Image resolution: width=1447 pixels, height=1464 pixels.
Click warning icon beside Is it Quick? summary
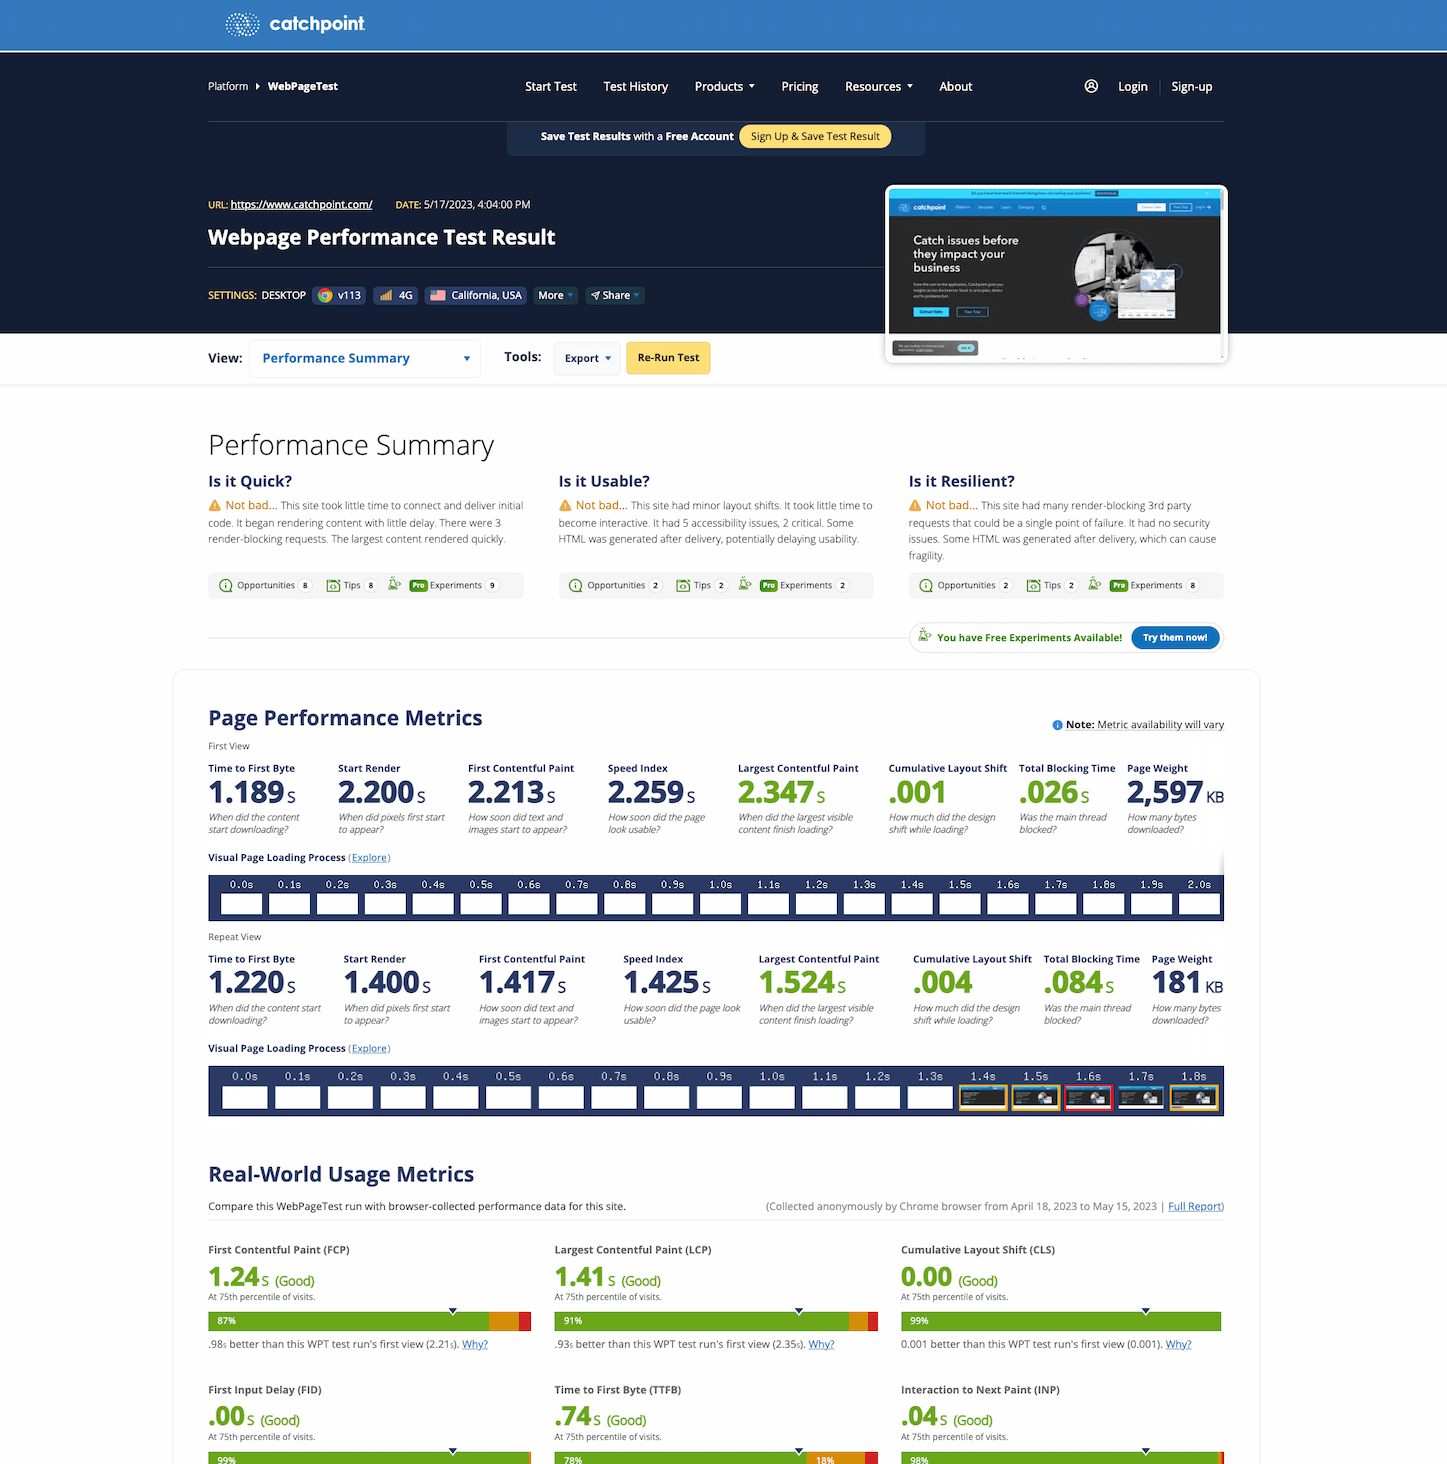point(215,505)
